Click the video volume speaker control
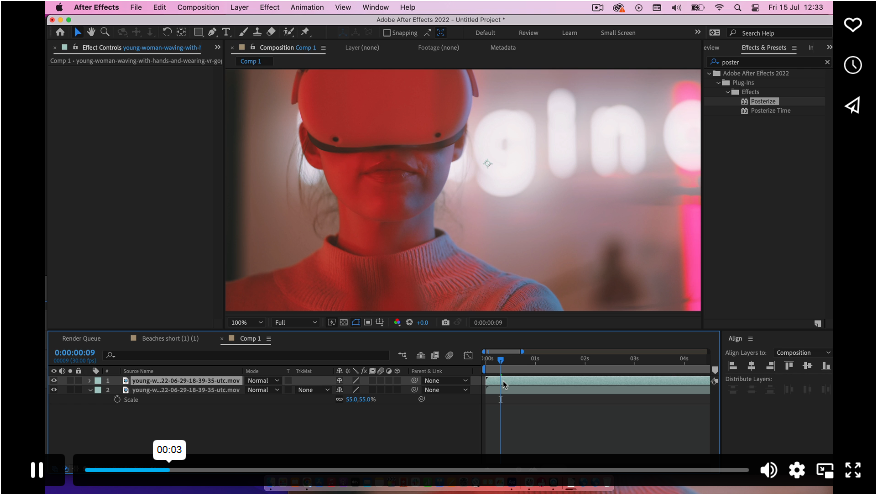Image resolution: width=877 pixels, height=494 pixels. tap(768, 470)
